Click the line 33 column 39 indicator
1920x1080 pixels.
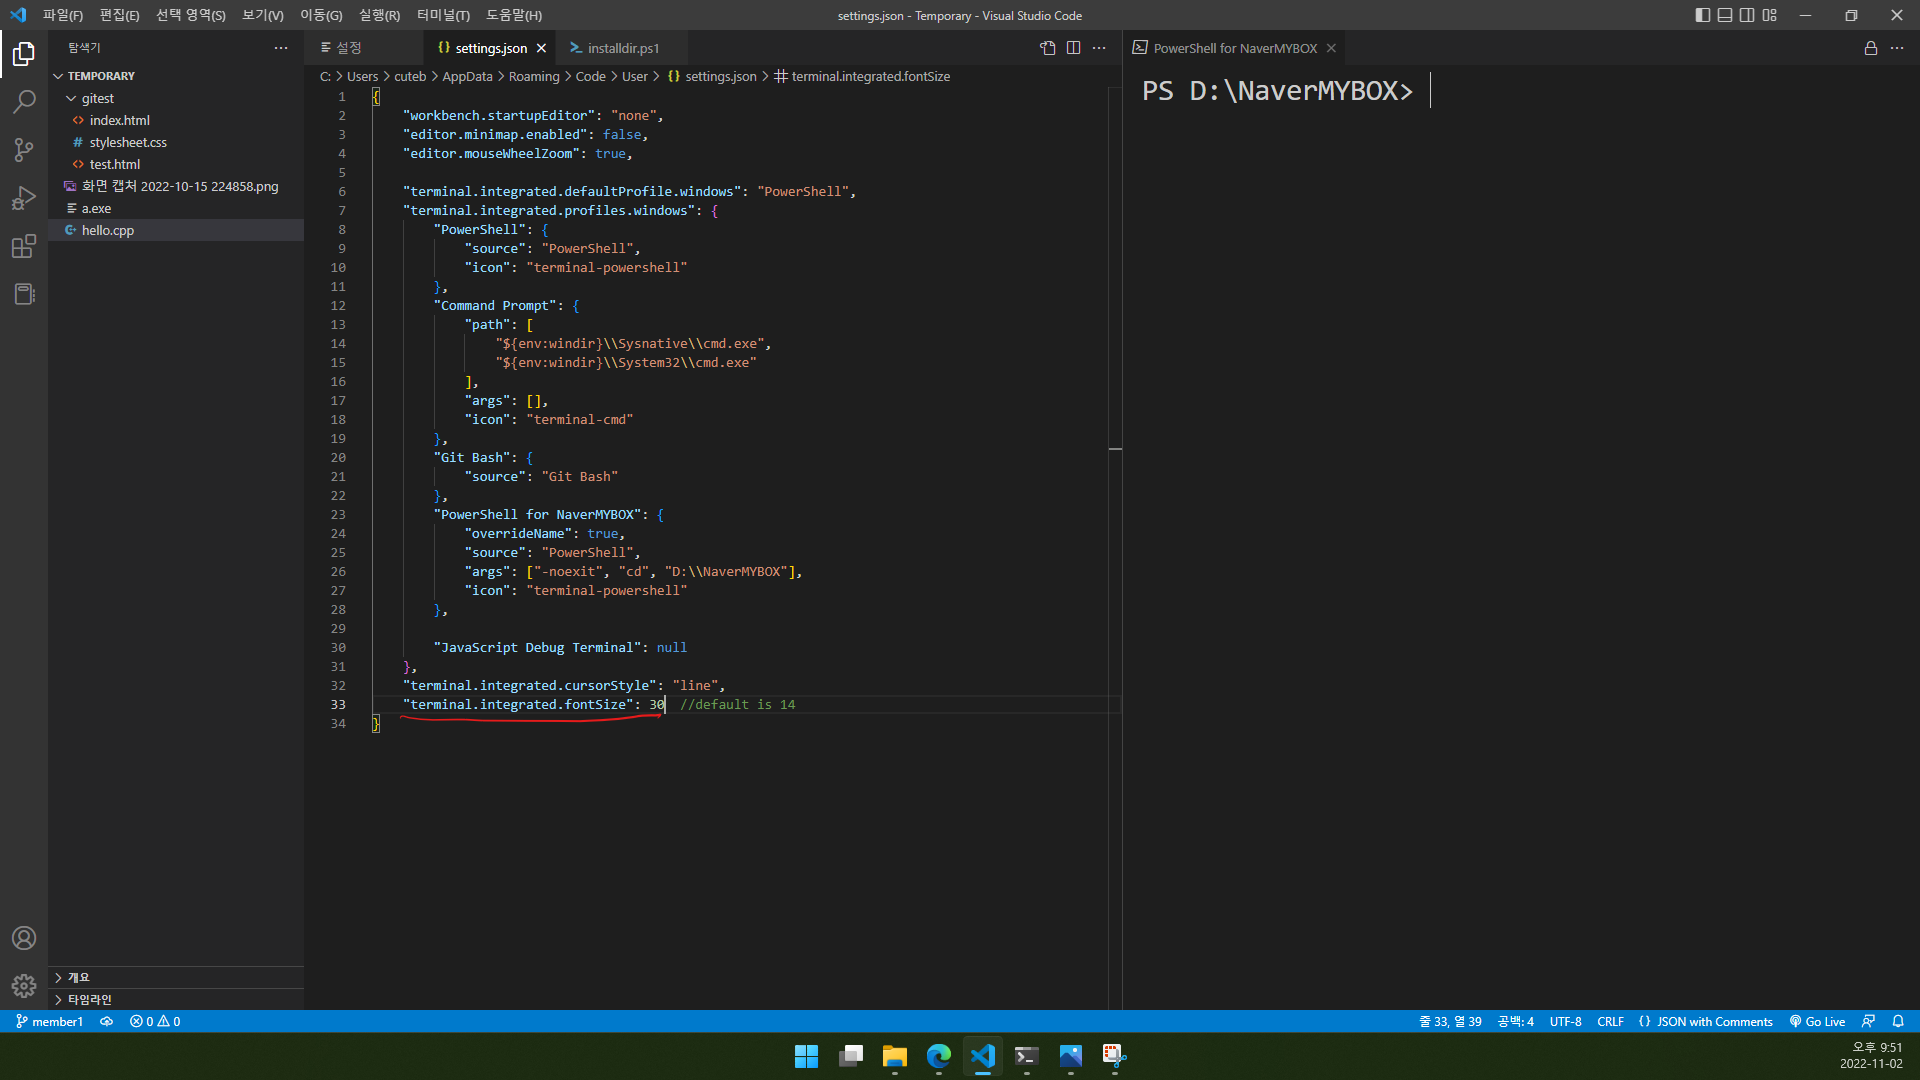coord(1450,1021)
